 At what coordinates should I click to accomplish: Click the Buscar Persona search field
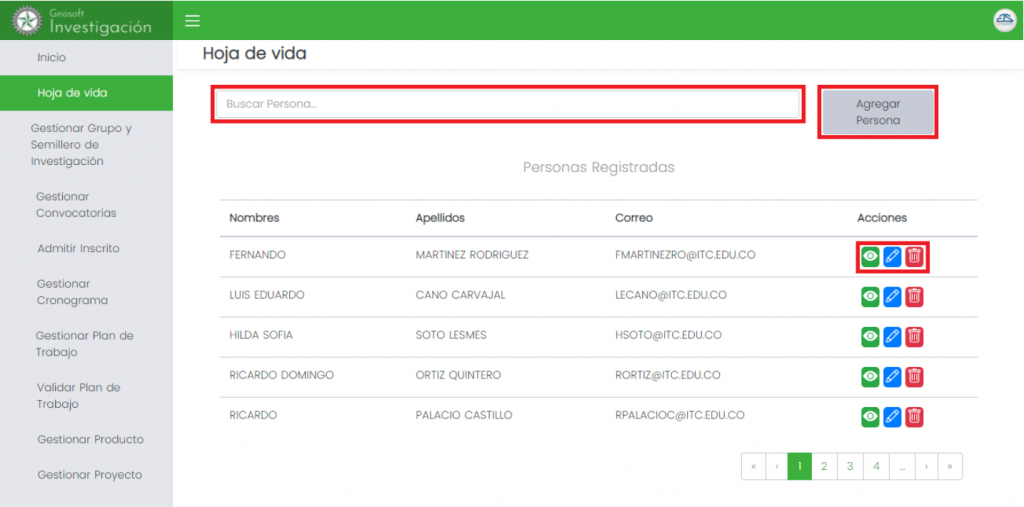508,104
